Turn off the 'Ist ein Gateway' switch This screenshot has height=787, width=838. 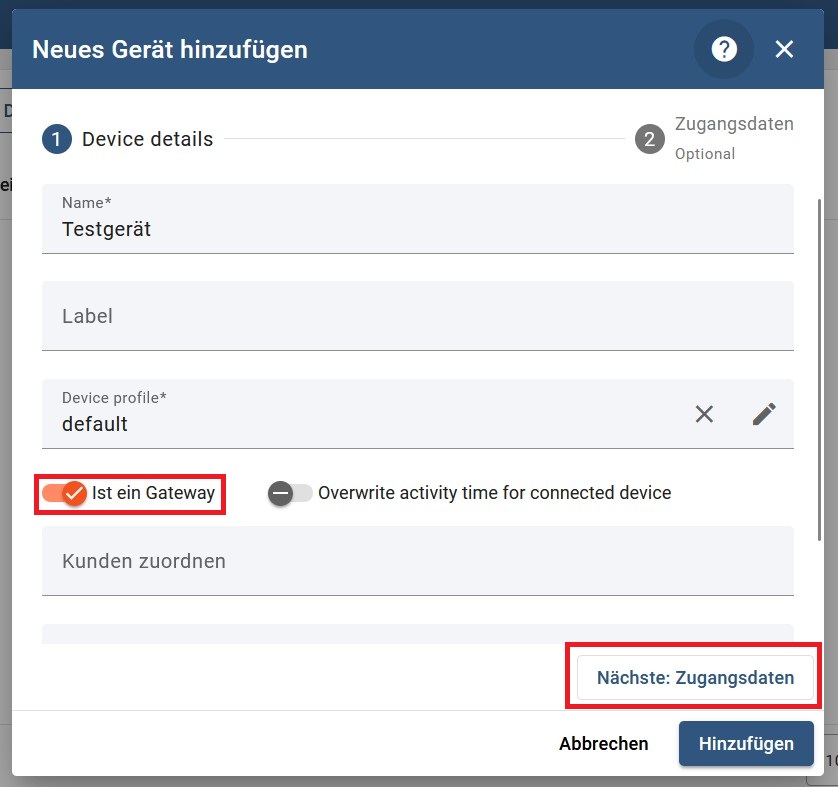[65, 493]
